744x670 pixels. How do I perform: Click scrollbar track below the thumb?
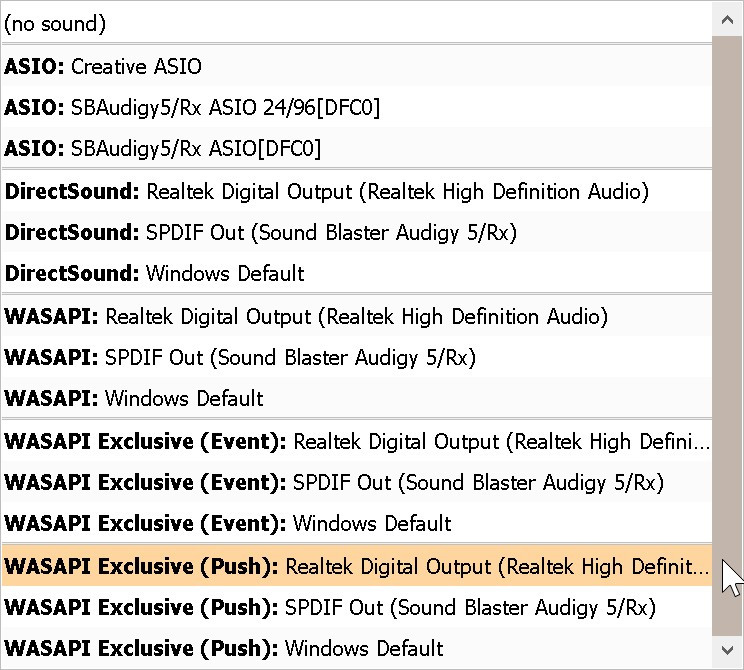click(x=728, y=635)
